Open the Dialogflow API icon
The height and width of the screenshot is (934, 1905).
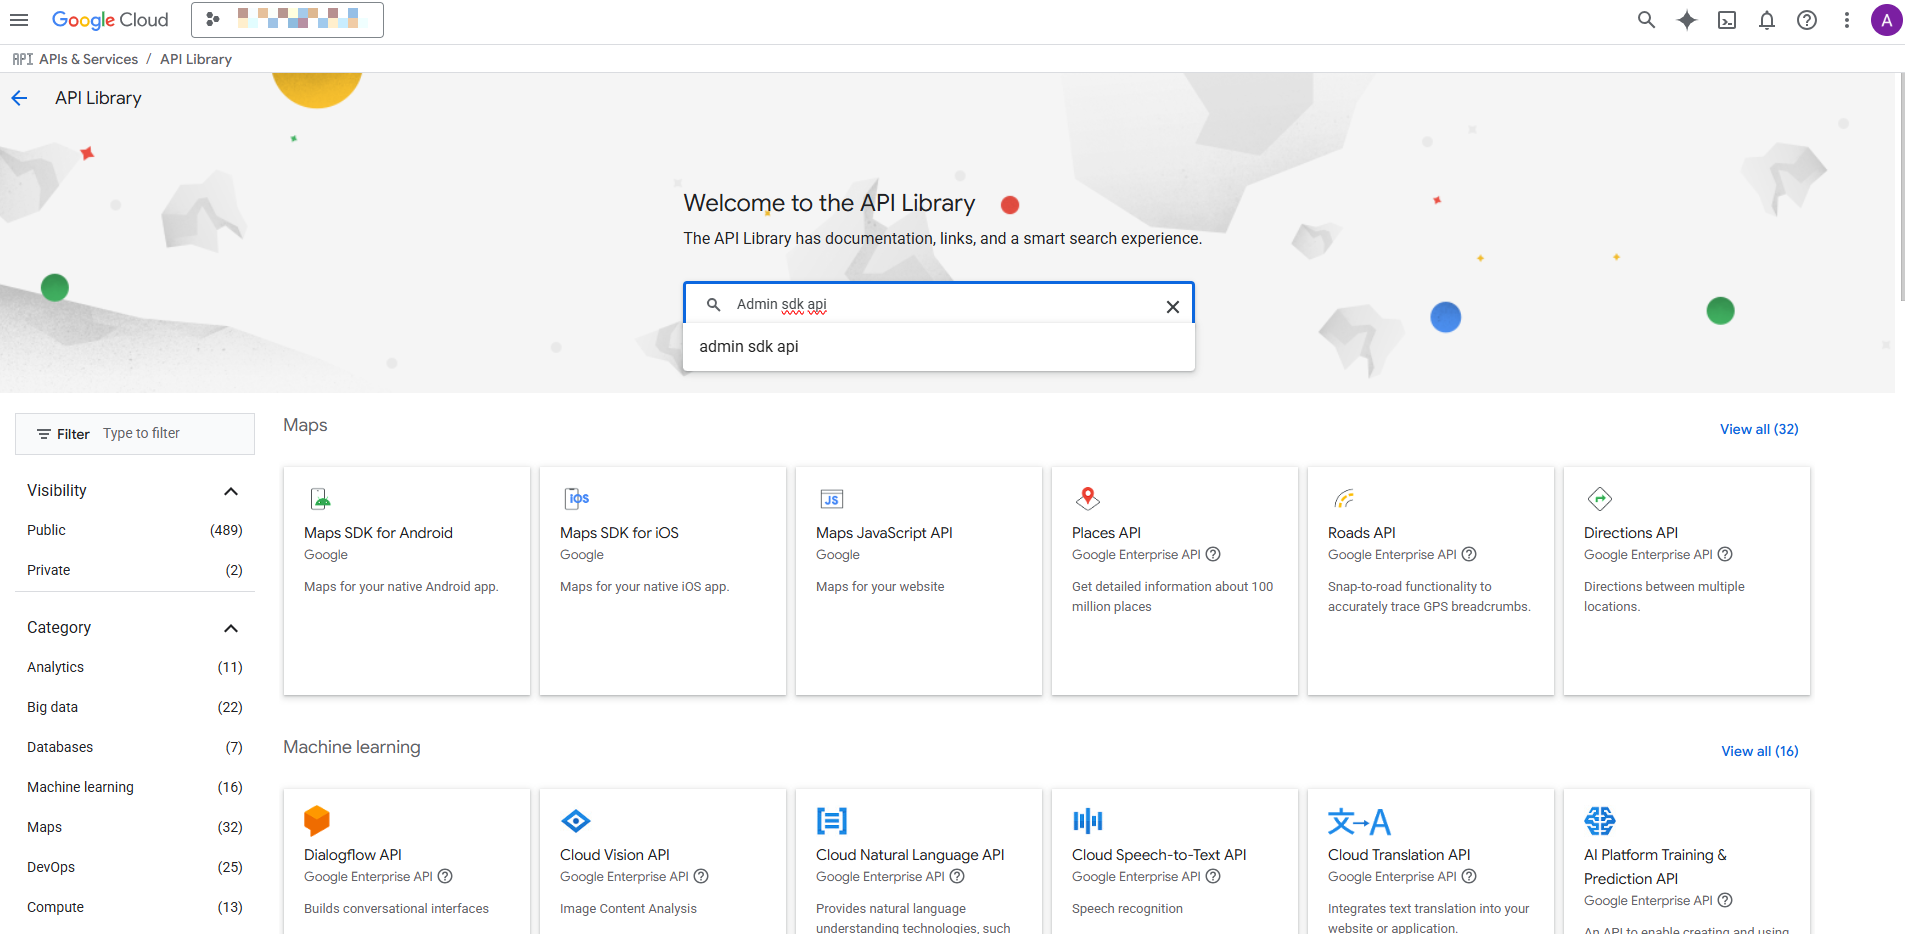pyautogui.click(x=317, y=821)
